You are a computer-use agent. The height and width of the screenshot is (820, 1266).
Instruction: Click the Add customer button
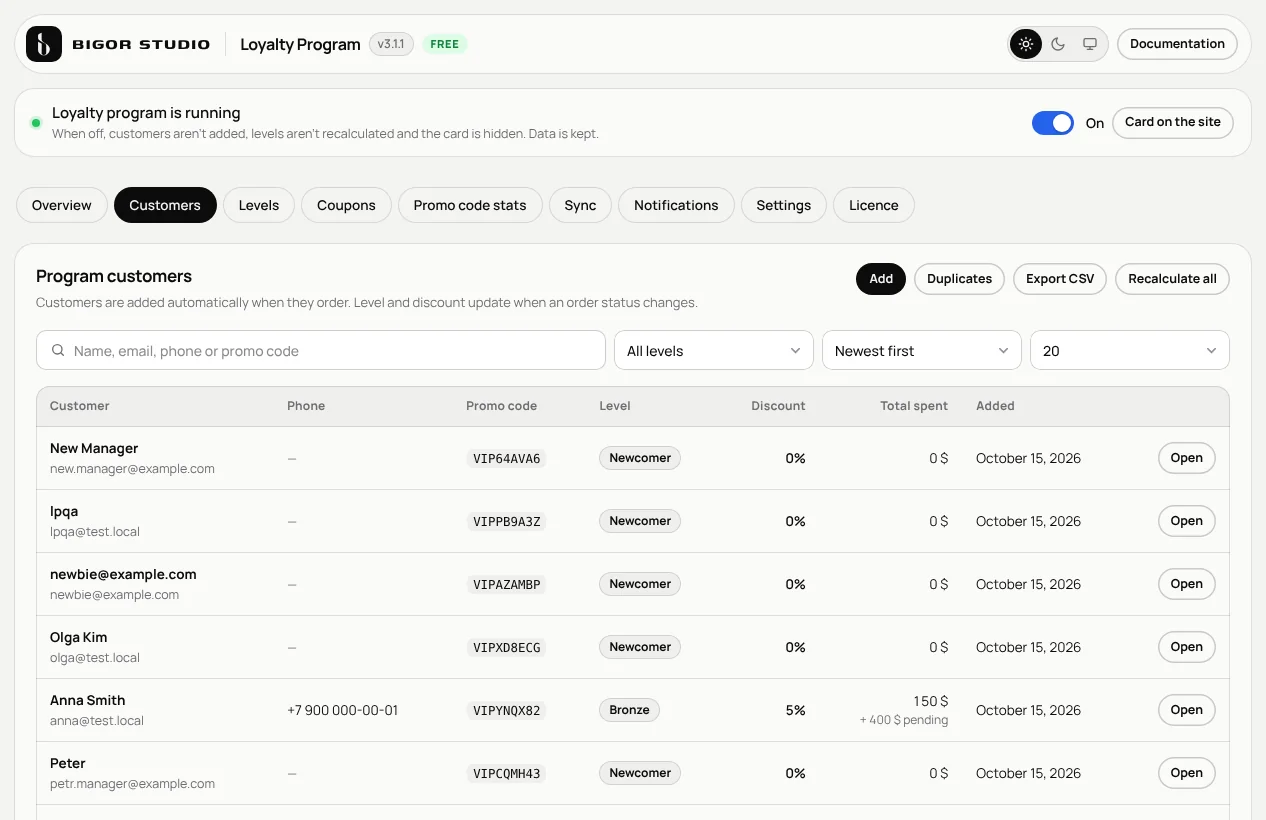[x=881, y=279]
